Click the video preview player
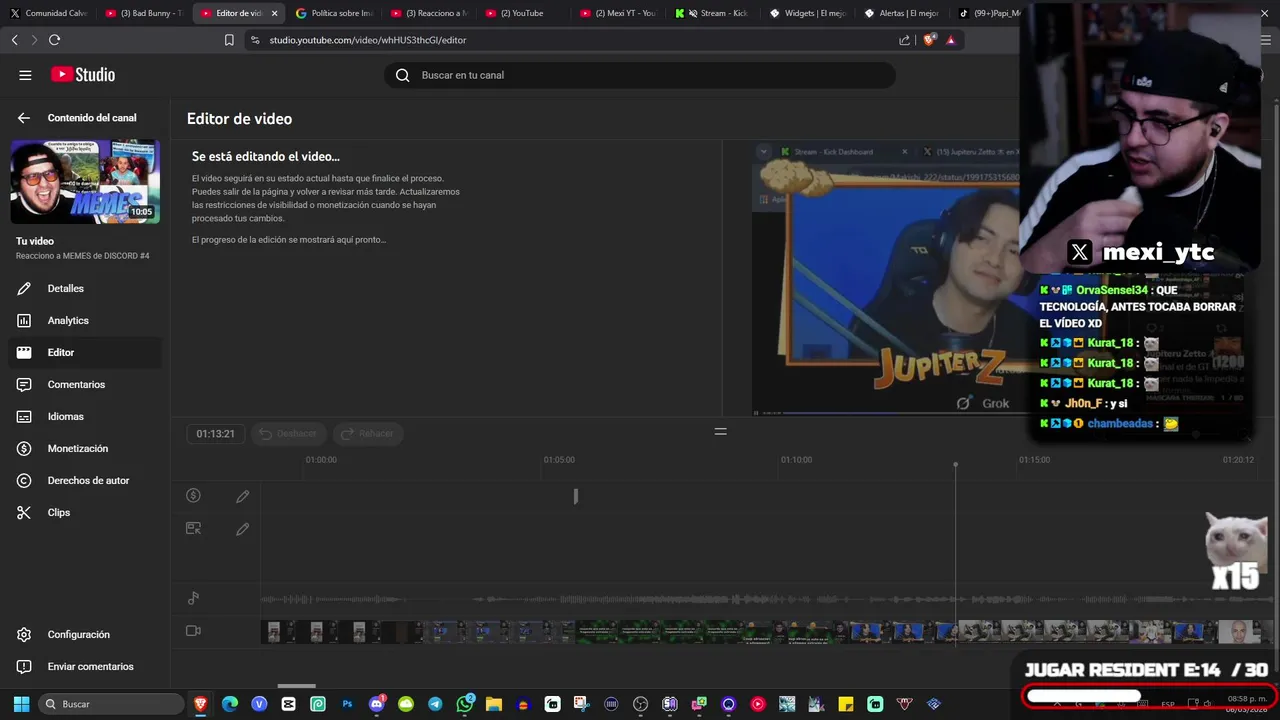This screenshot has width=1280, height=720. point(886,277)
